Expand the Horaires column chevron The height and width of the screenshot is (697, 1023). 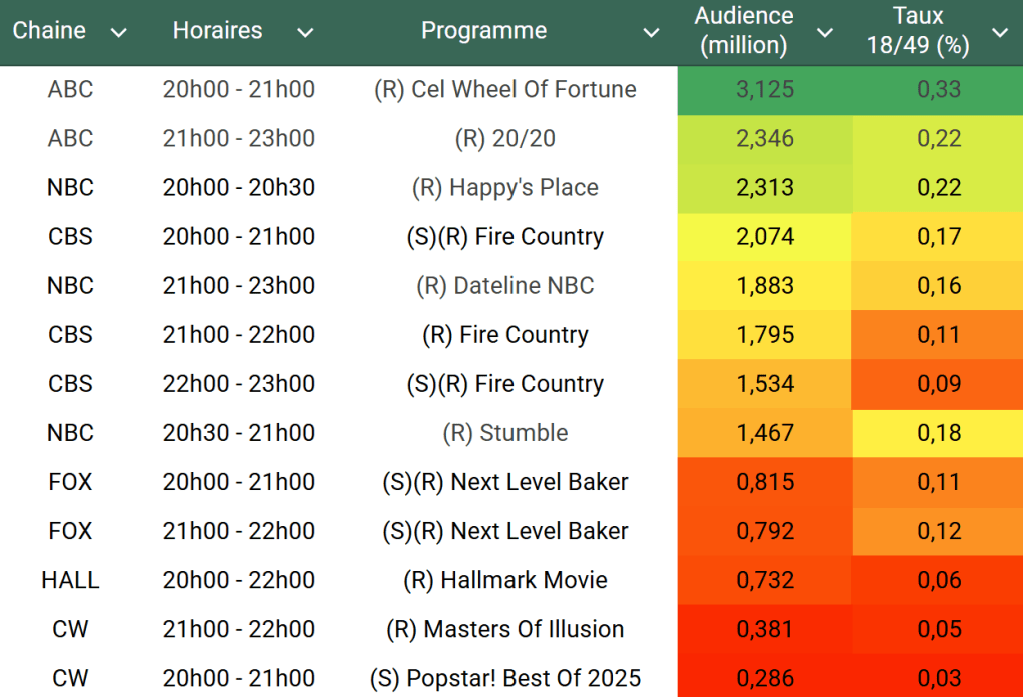click(305, 33)
